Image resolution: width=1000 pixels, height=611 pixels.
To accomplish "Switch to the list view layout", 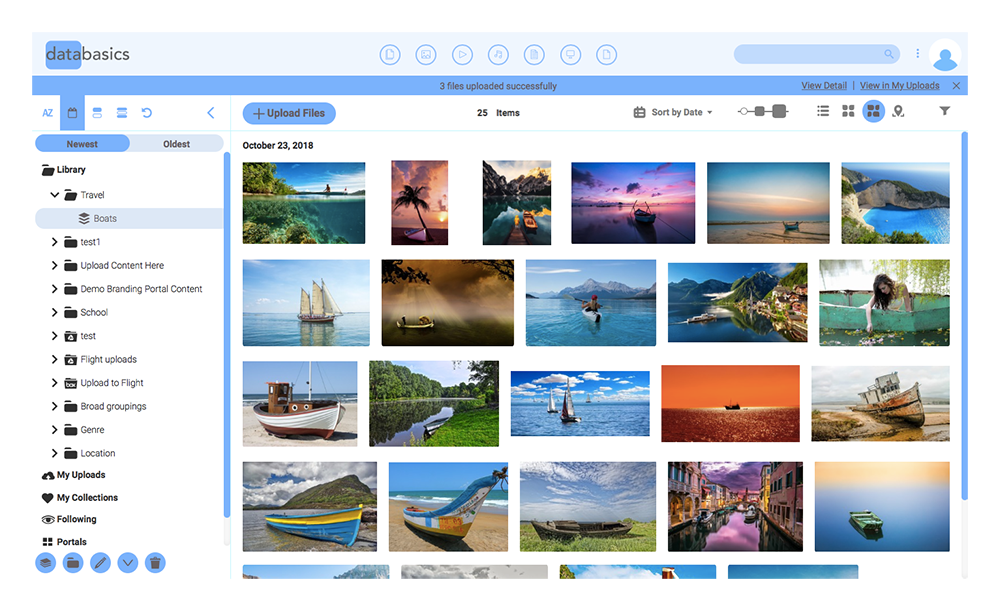I will coord(824,111).
